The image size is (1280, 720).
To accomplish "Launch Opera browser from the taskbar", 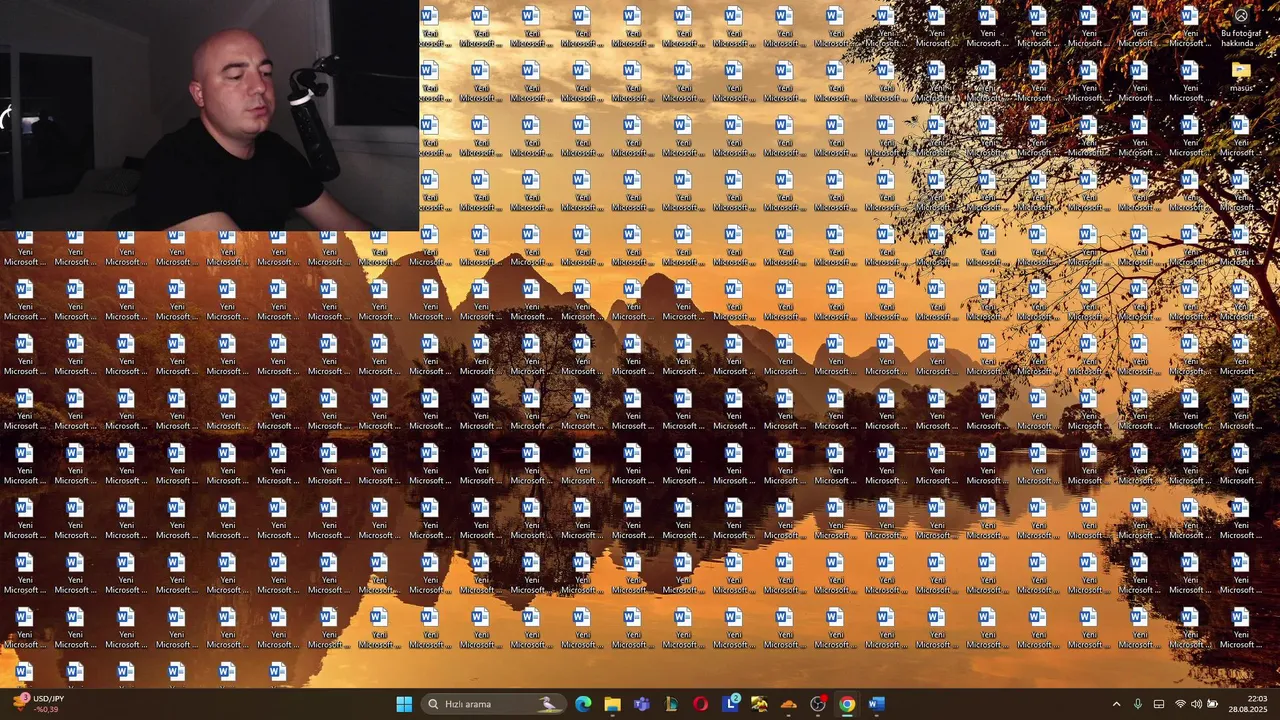I will tap(700, 704).
